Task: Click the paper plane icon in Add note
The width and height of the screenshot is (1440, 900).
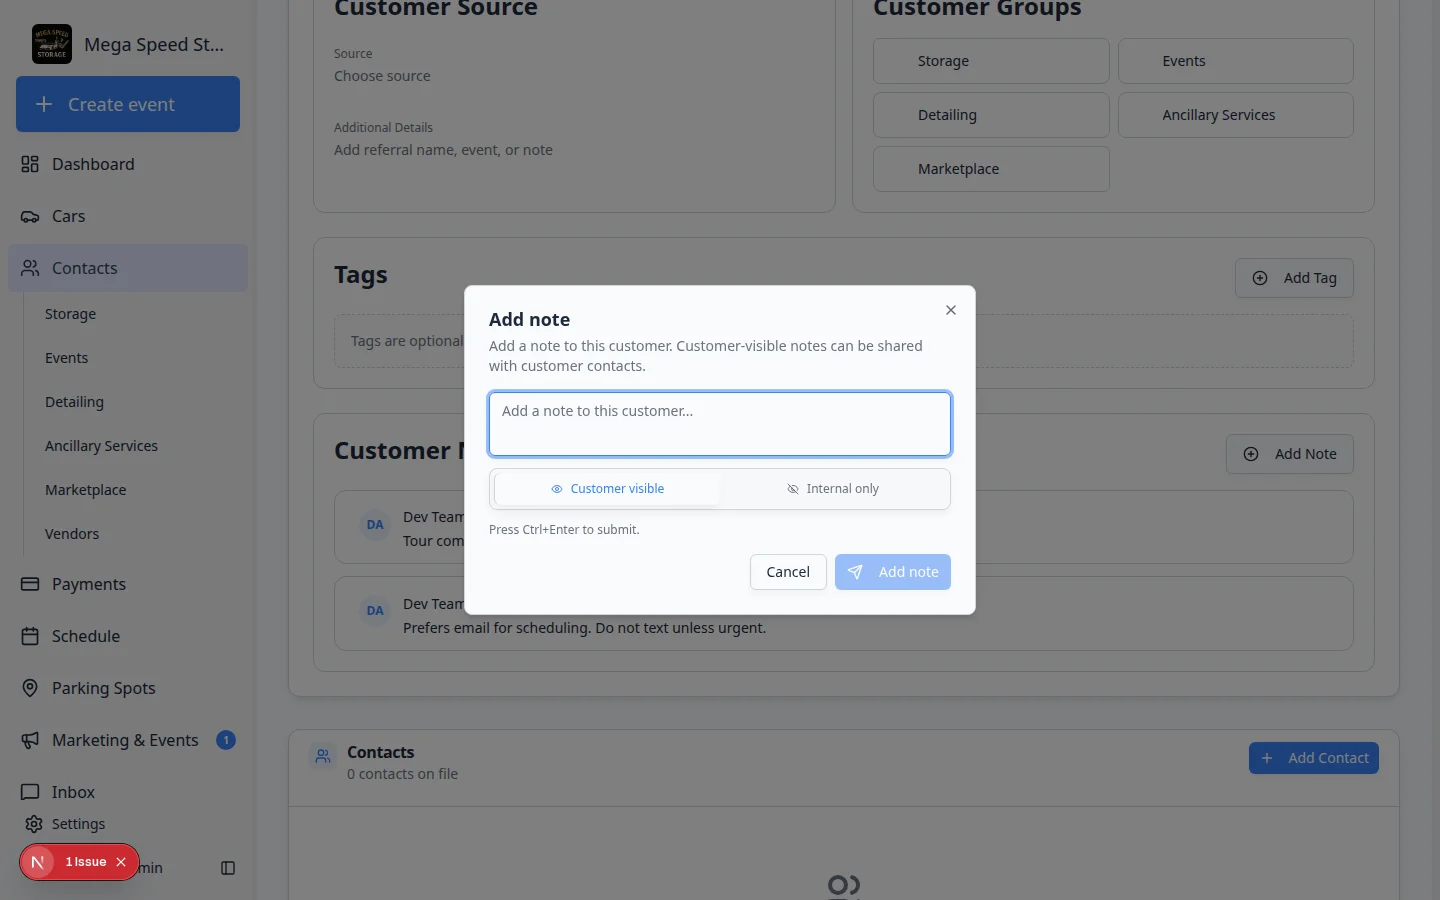Action: tap(855, 572)
